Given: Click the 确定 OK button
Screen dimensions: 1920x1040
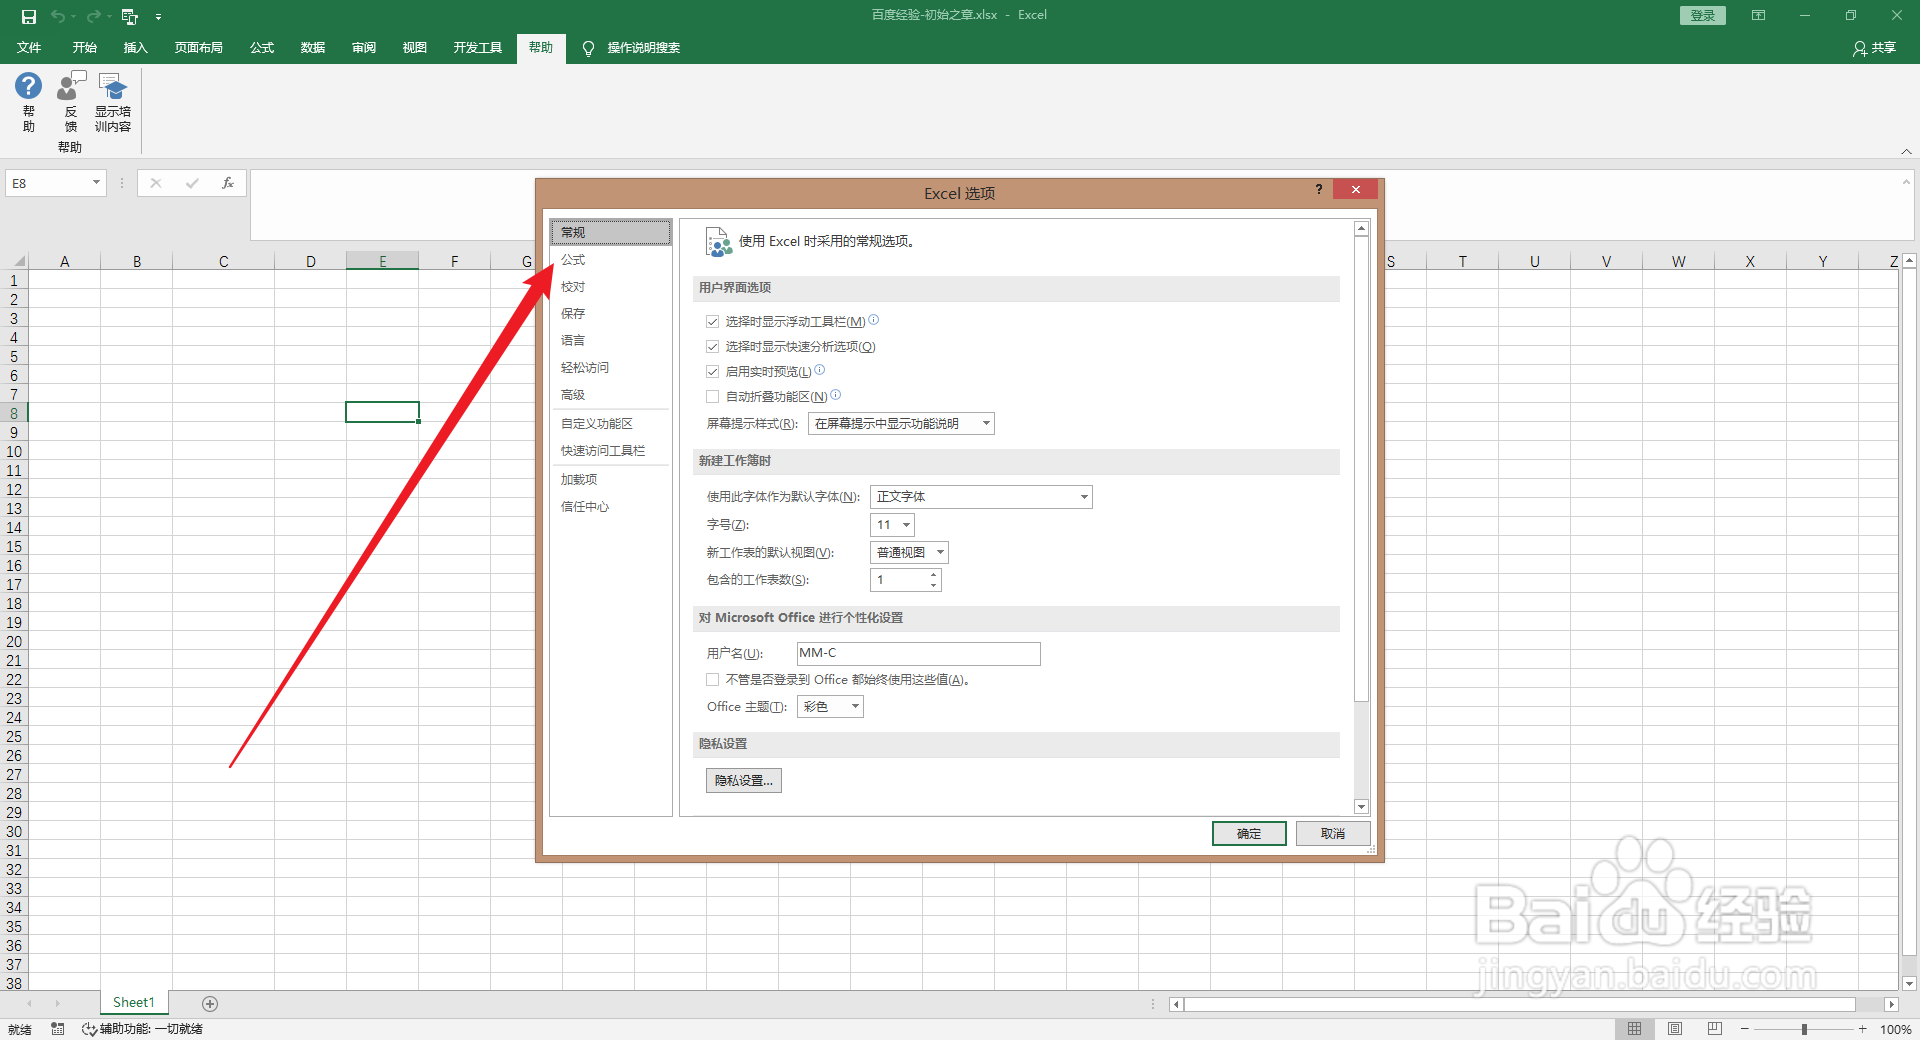Looking at the screenshot, I should coord(1249,834).
